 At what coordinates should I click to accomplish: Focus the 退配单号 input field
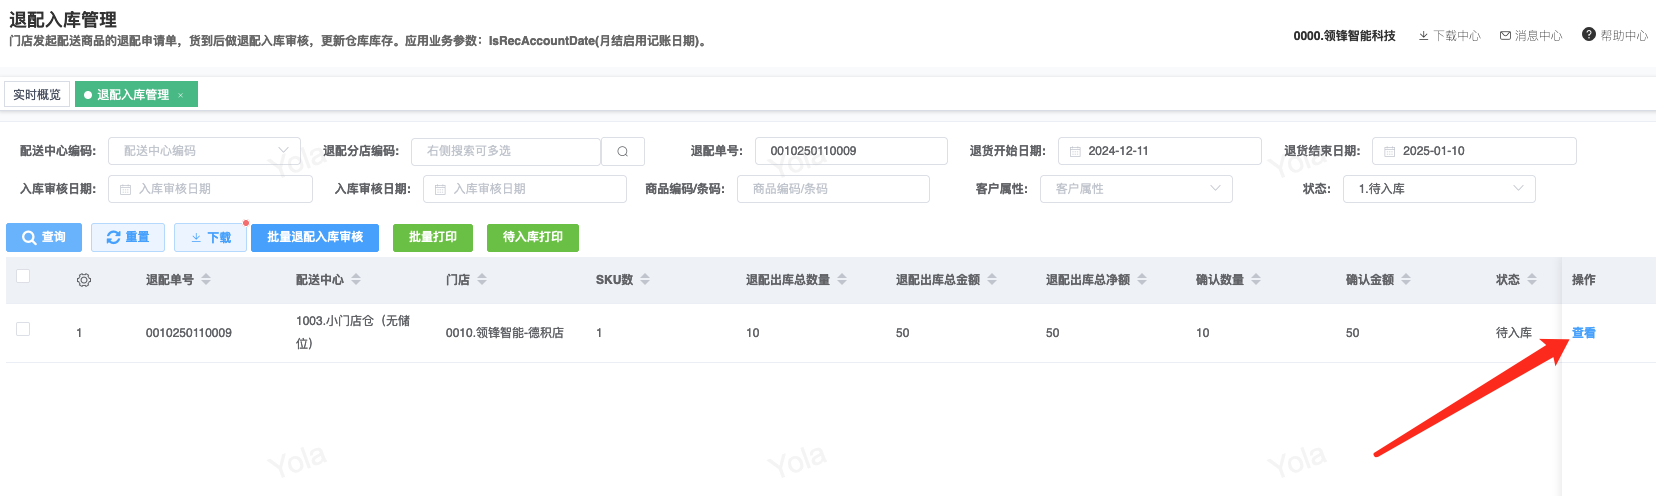tap(851, 151)
